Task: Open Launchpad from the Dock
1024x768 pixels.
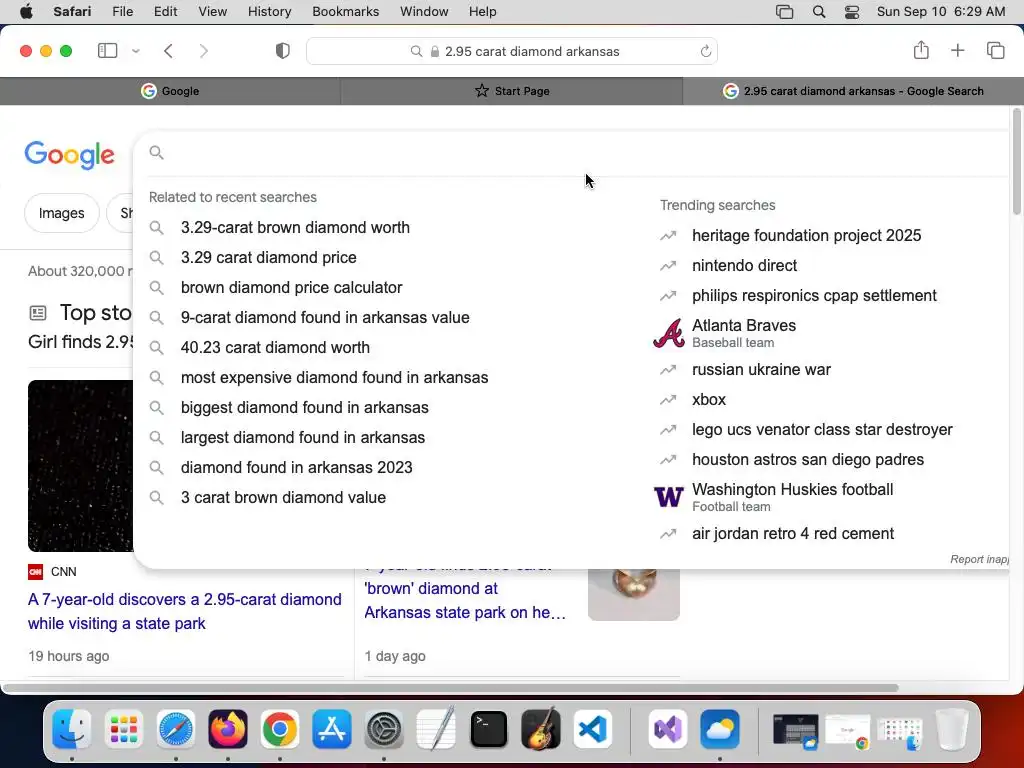Action: pos(123,729)
